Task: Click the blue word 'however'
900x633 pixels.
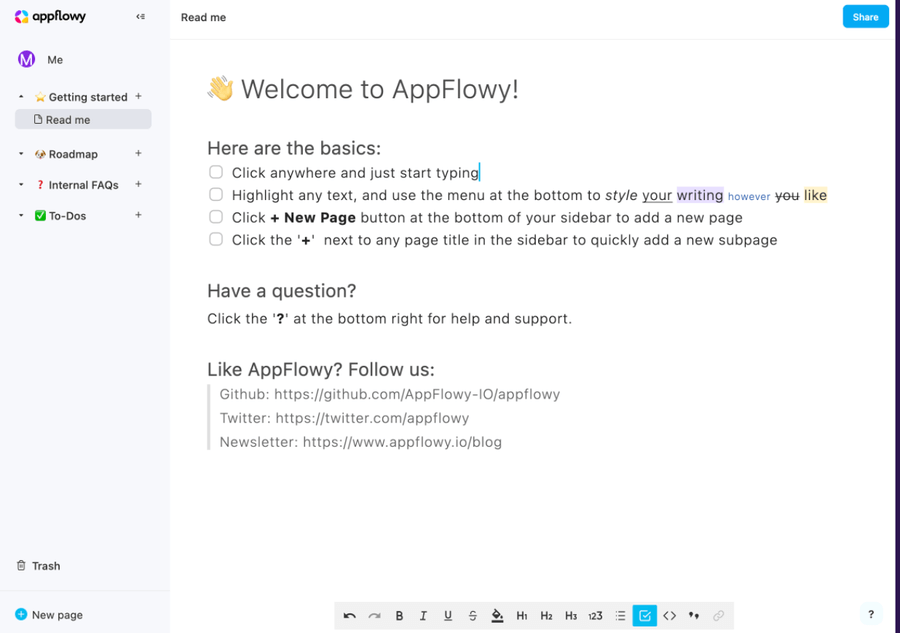Action: [x=749, y=196]
